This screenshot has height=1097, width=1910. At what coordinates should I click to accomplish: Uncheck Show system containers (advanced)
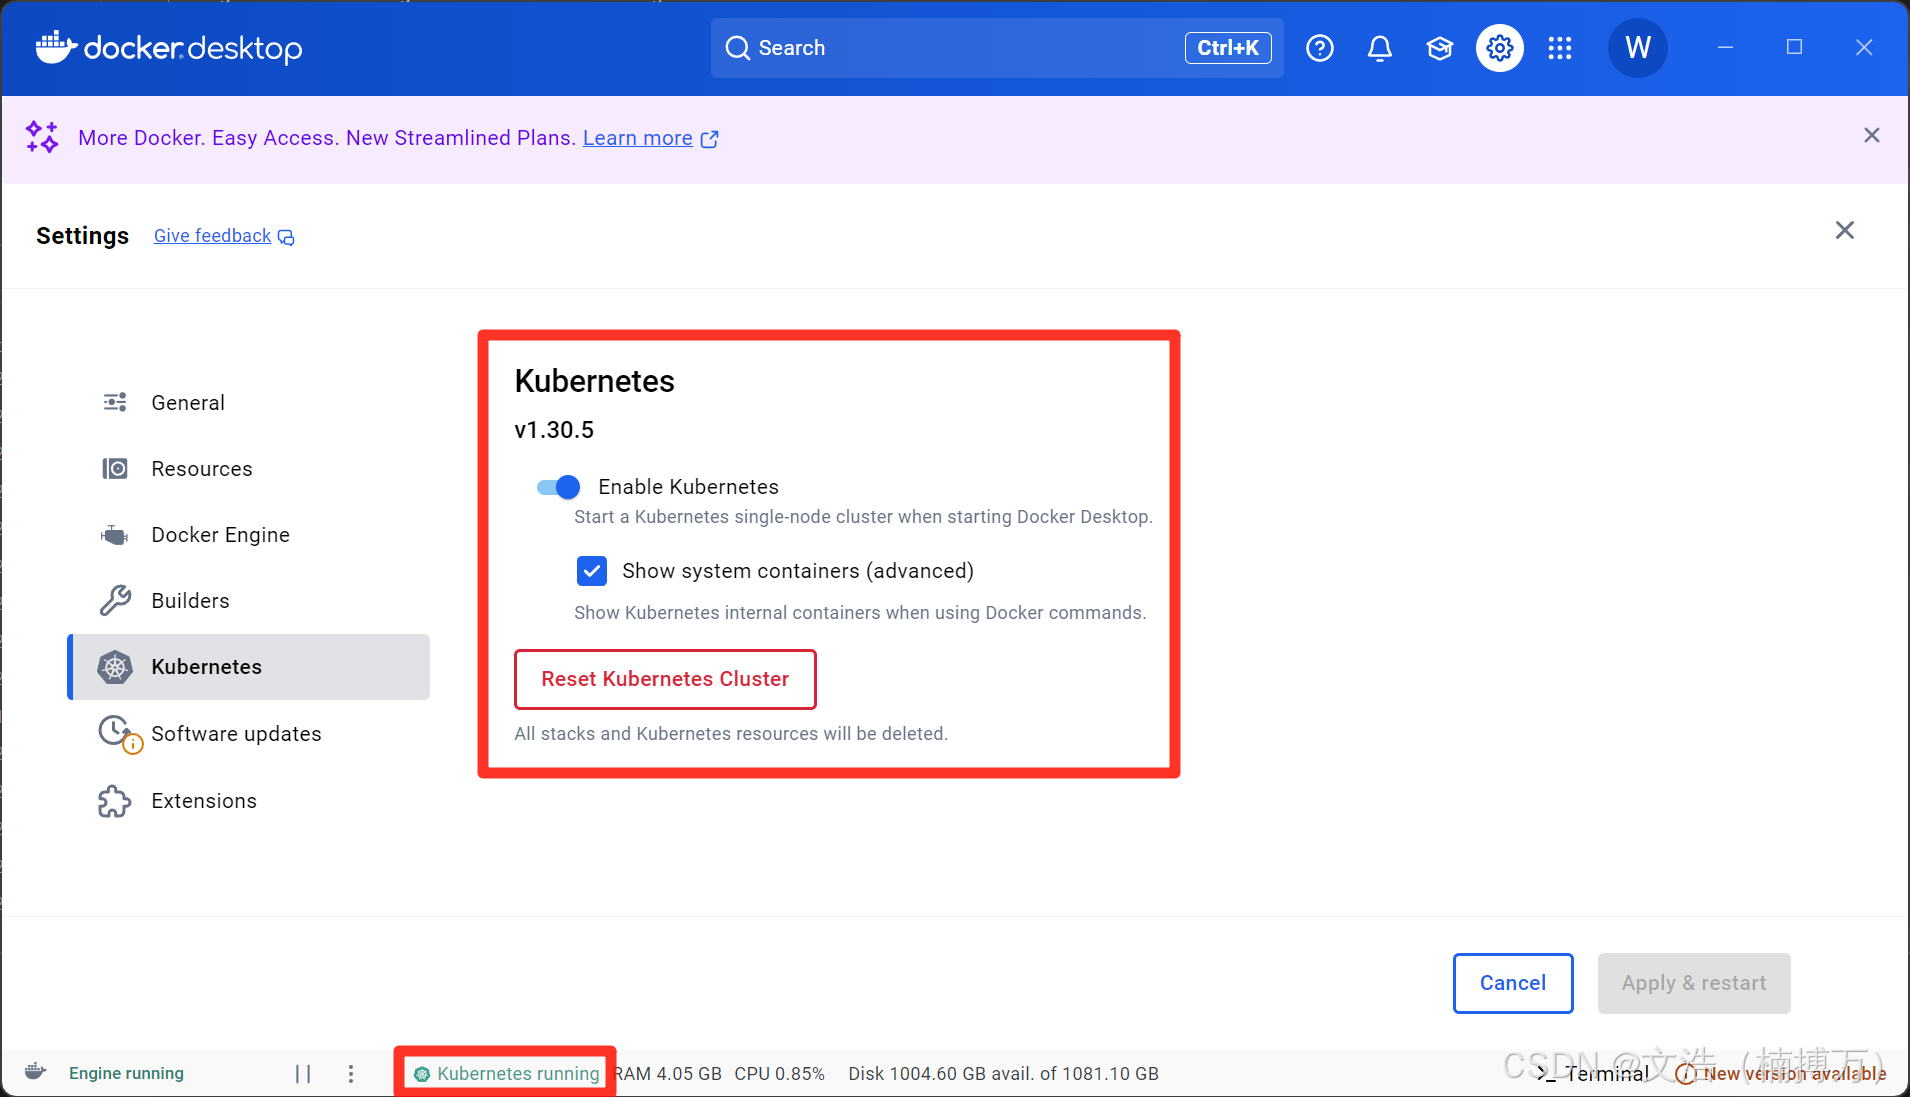point(592,571)
